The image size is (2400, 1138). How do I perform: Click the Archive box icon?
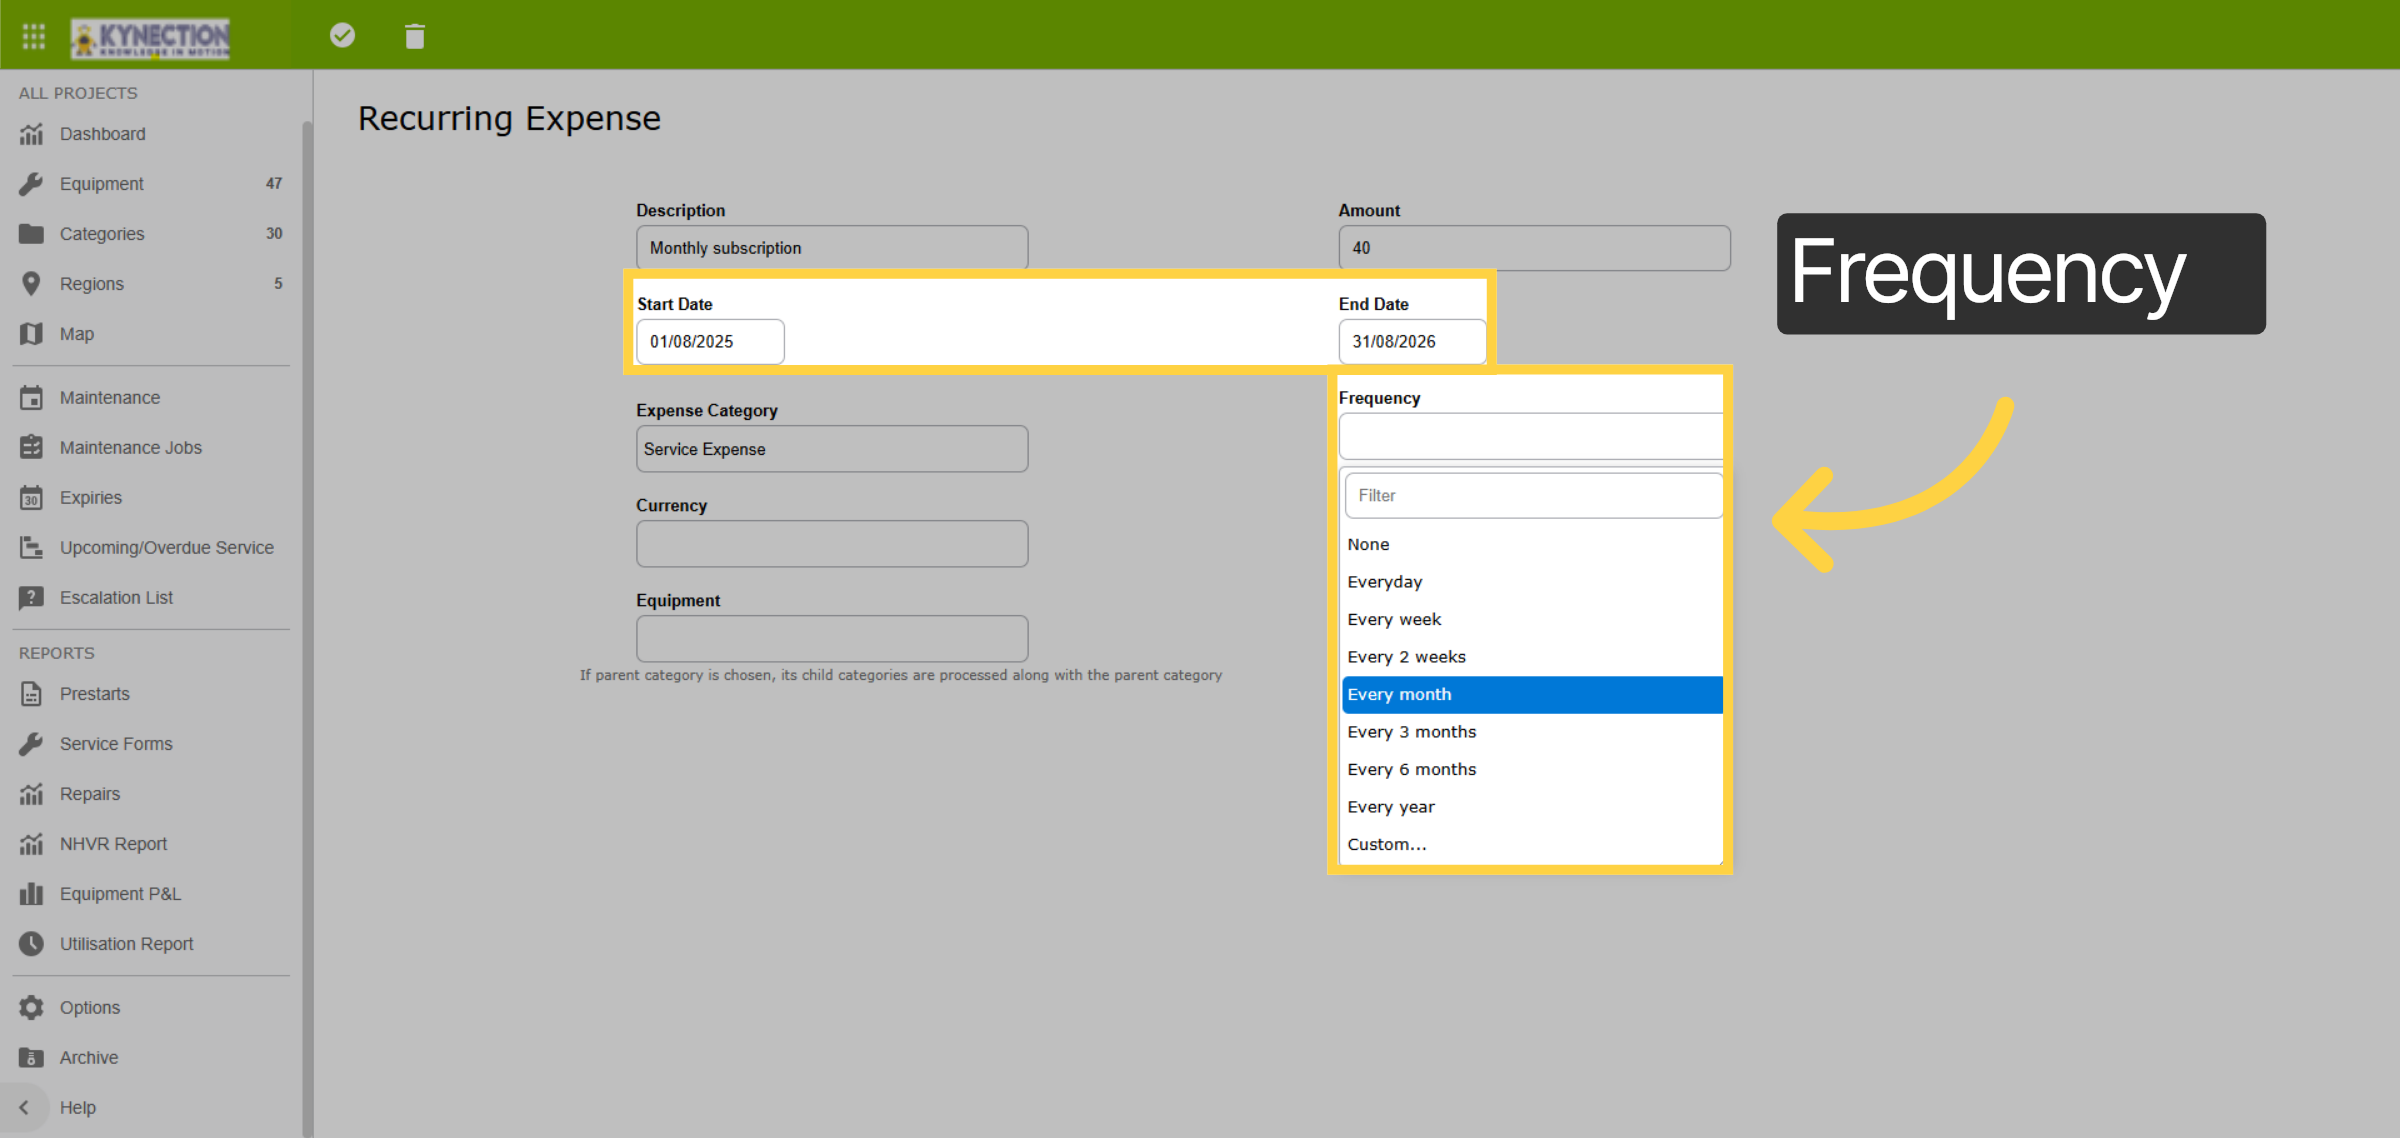32,1058
